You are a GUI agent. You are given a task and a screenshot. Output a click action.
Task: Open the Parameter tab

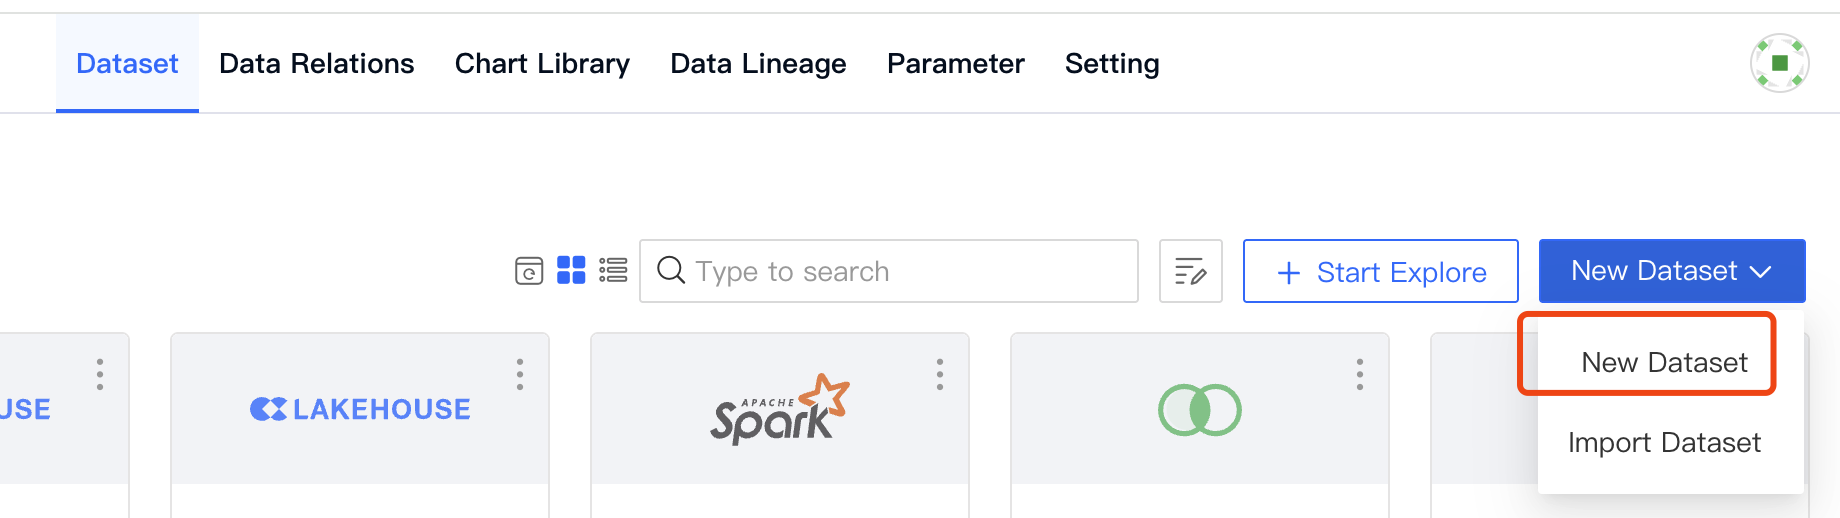[x=955, y=64]
